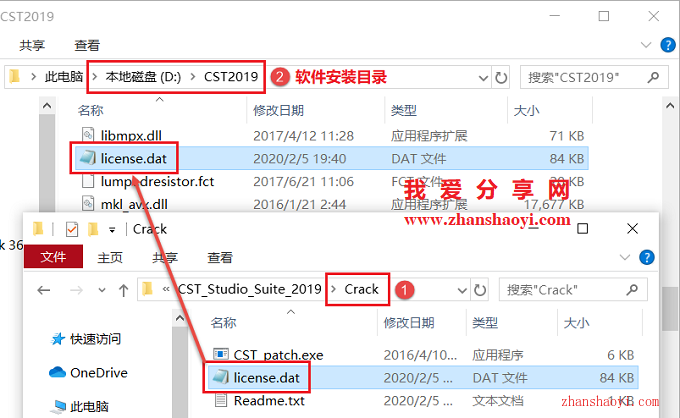Open the 共享 (Share) tab in CST2019 window
Image resolution: width=680 pixels, height=418 pixels.
[x=32, y=45]
